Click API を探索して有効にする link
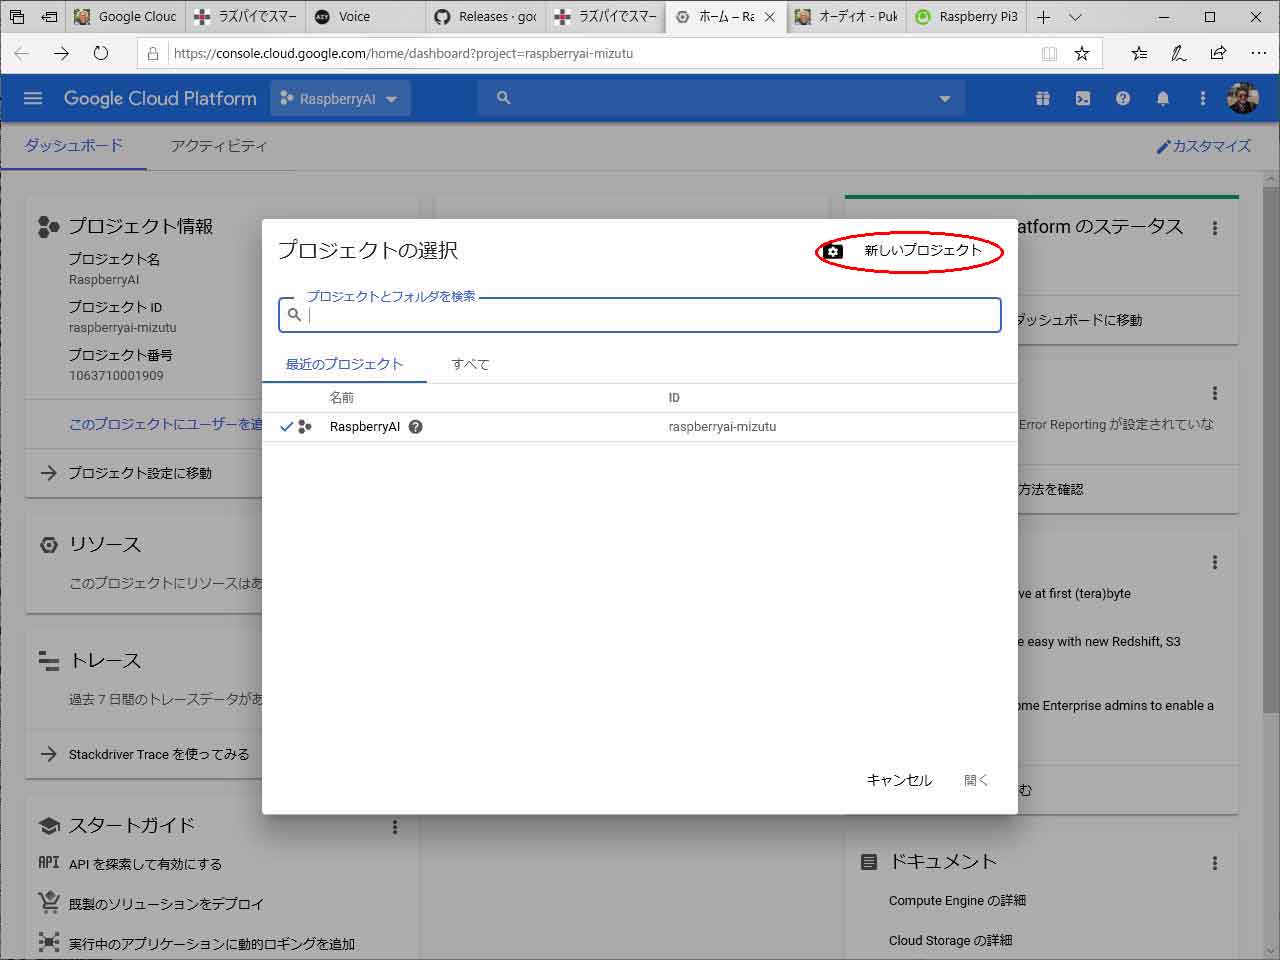Image resolution: width=1280 pixels, height=960 pixels. 145,864
